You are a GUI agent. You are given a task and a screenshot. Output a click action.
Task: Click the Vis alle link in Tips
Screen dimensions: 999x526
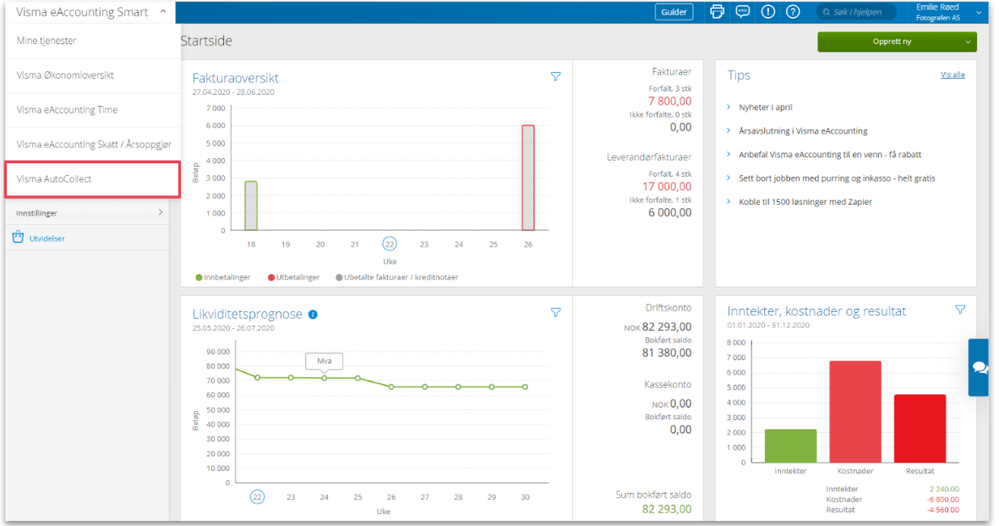pos(952,75)
